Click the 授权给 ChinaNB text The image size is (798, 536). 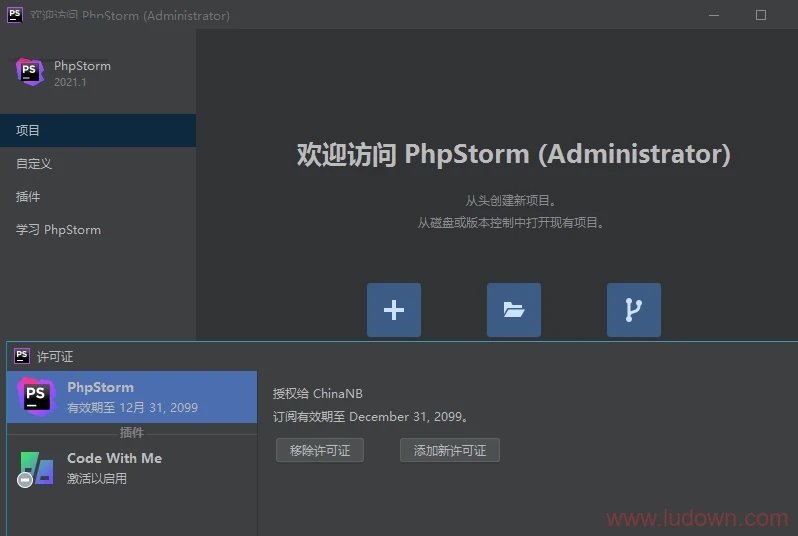(x=318, y=393)
